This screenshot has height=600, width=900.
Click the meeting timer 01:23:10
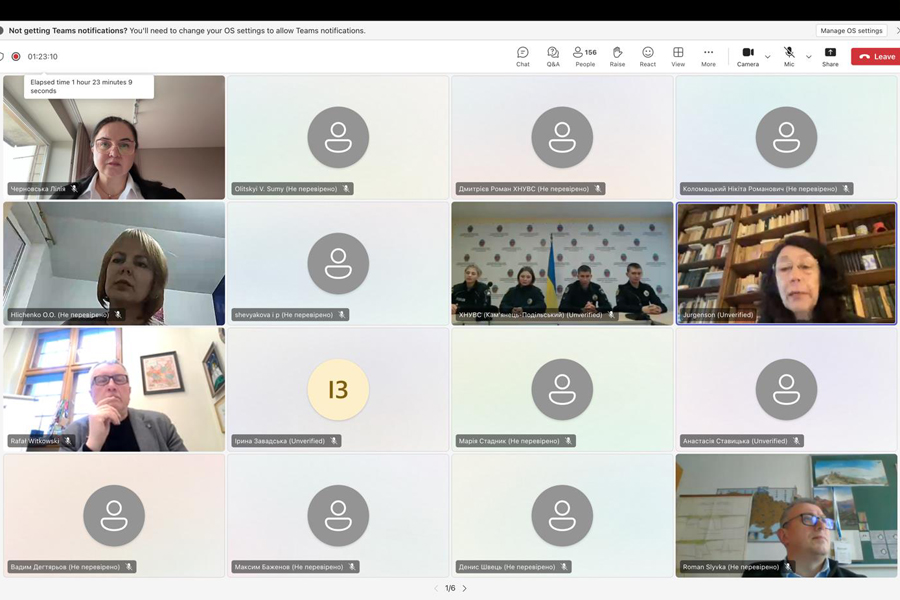(42, 56)
